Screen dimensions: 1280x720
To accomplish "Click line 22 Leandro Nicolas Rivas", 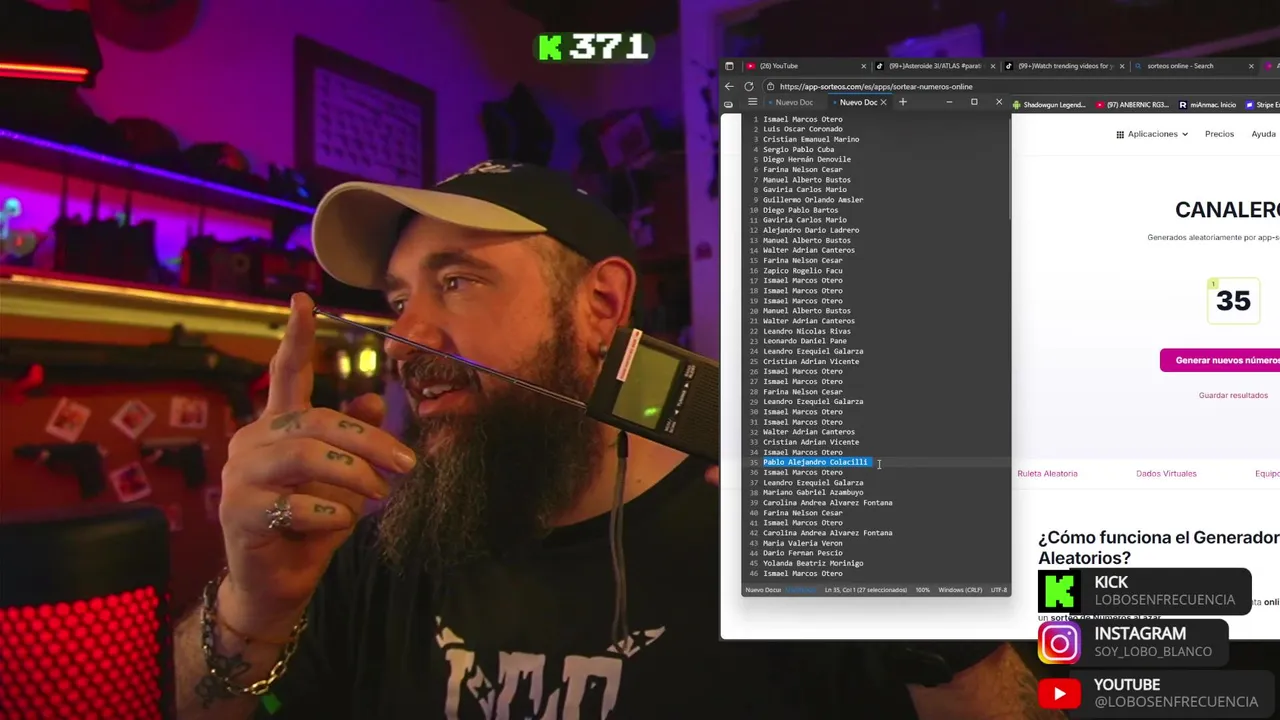I will point(807,331).
